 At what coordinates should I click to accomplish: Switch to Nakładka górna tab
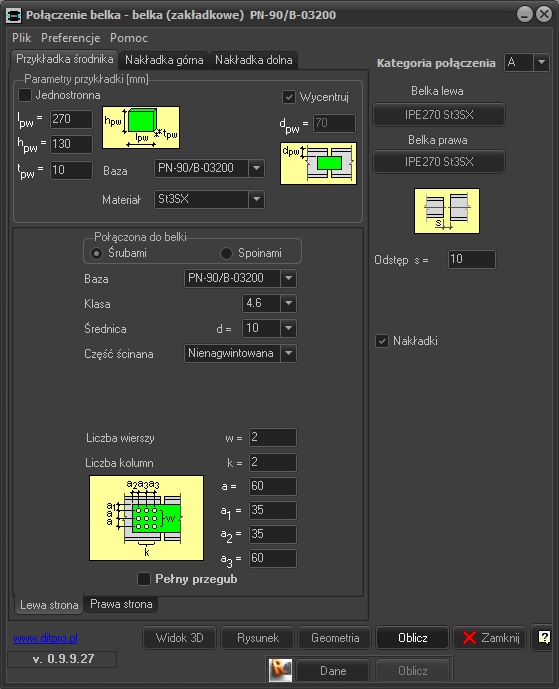click(164, 60)
